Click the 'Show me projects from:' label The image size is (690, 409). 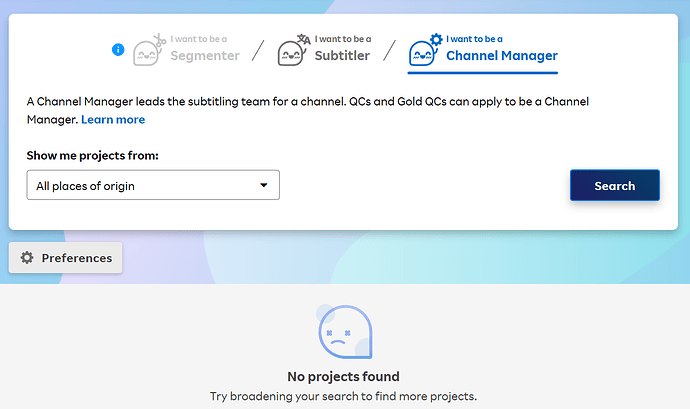[92, 155]
